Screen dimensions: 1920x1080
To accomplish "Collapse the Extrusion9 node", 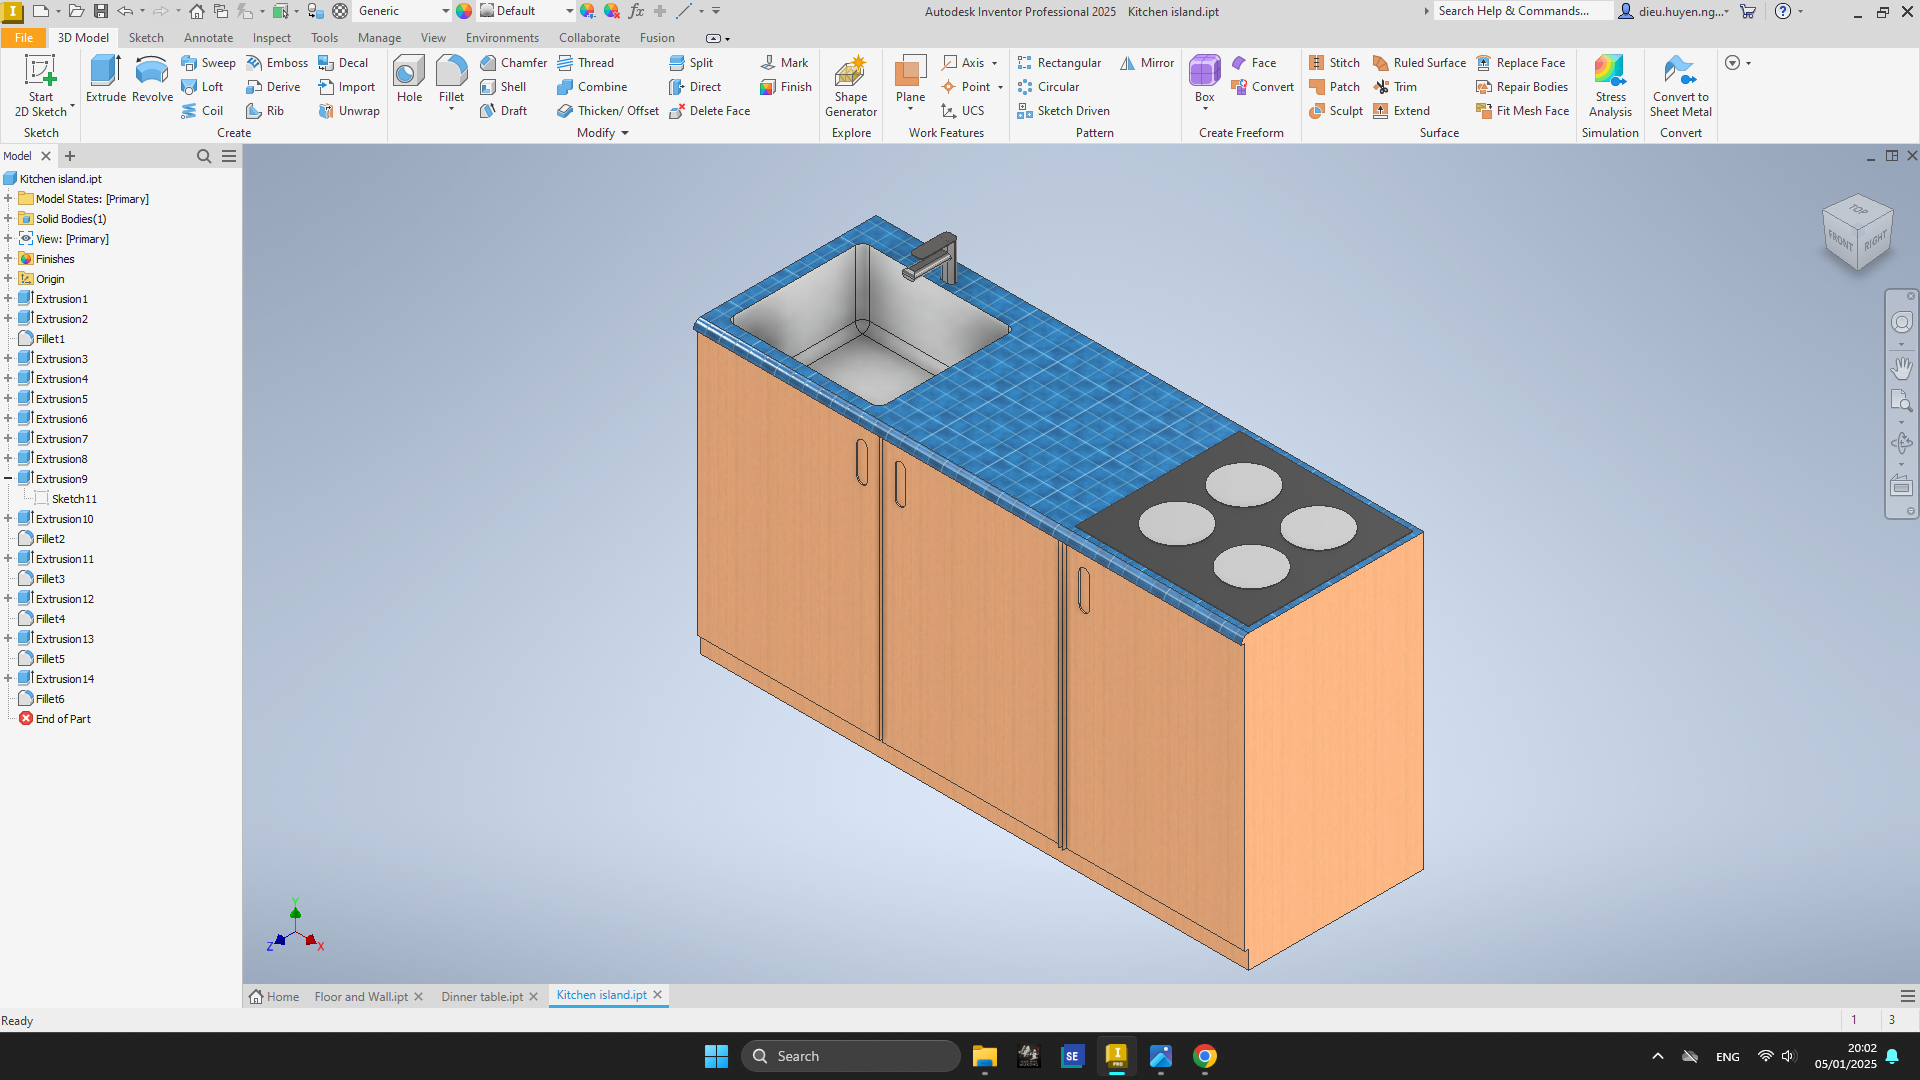I will click(x=8, y=479).
